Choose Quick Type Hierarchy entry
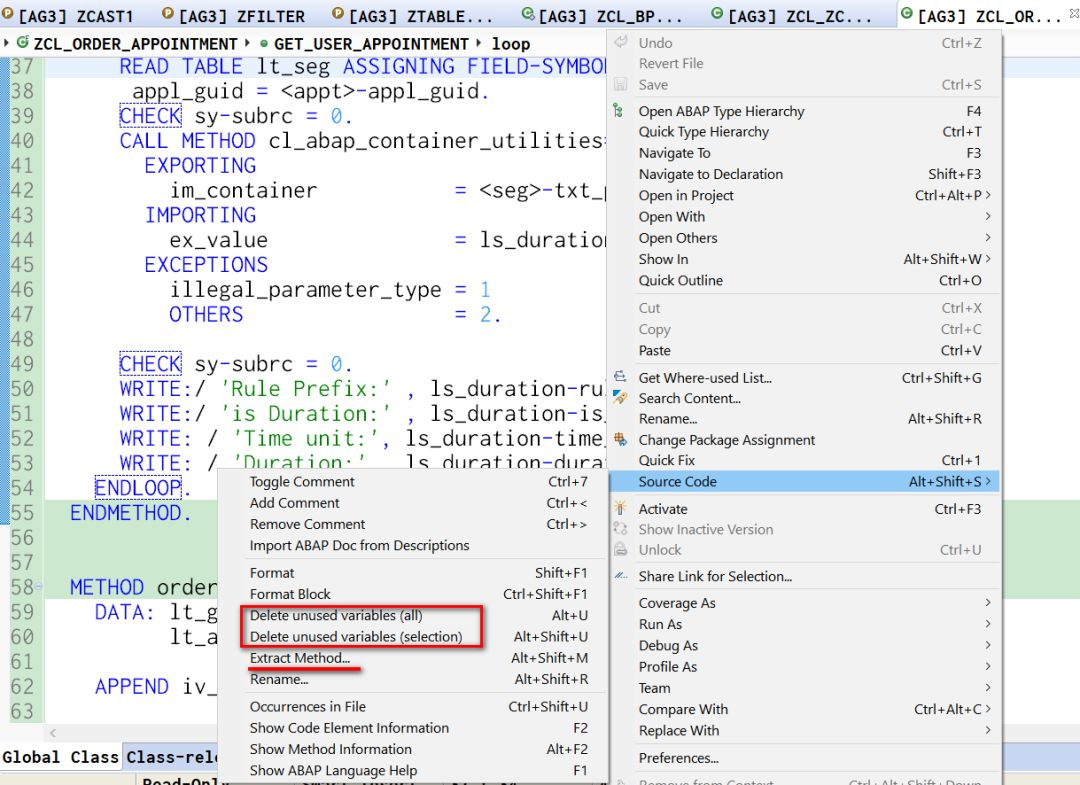1080x785 pixels. point(804,132)
